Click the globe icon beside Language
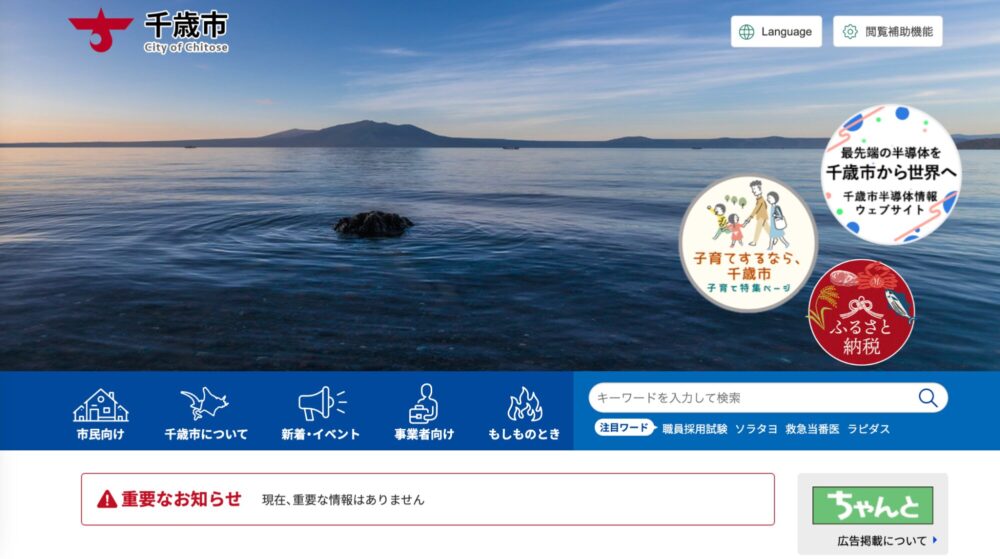This screenshot has height=559, width=1000. [746, 32]
